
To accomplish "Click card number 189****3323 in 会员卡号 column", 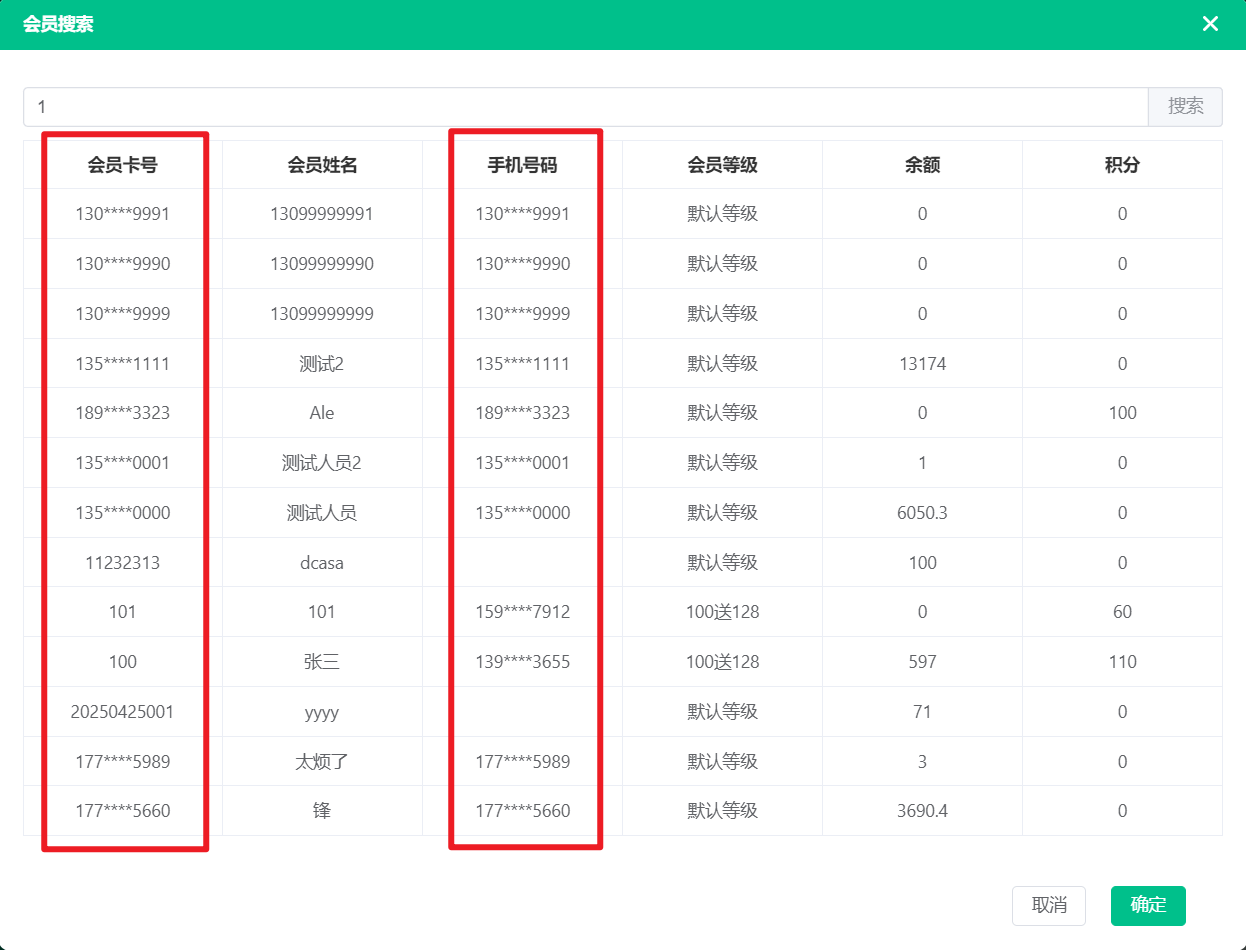I will click(x=123, y=413).
